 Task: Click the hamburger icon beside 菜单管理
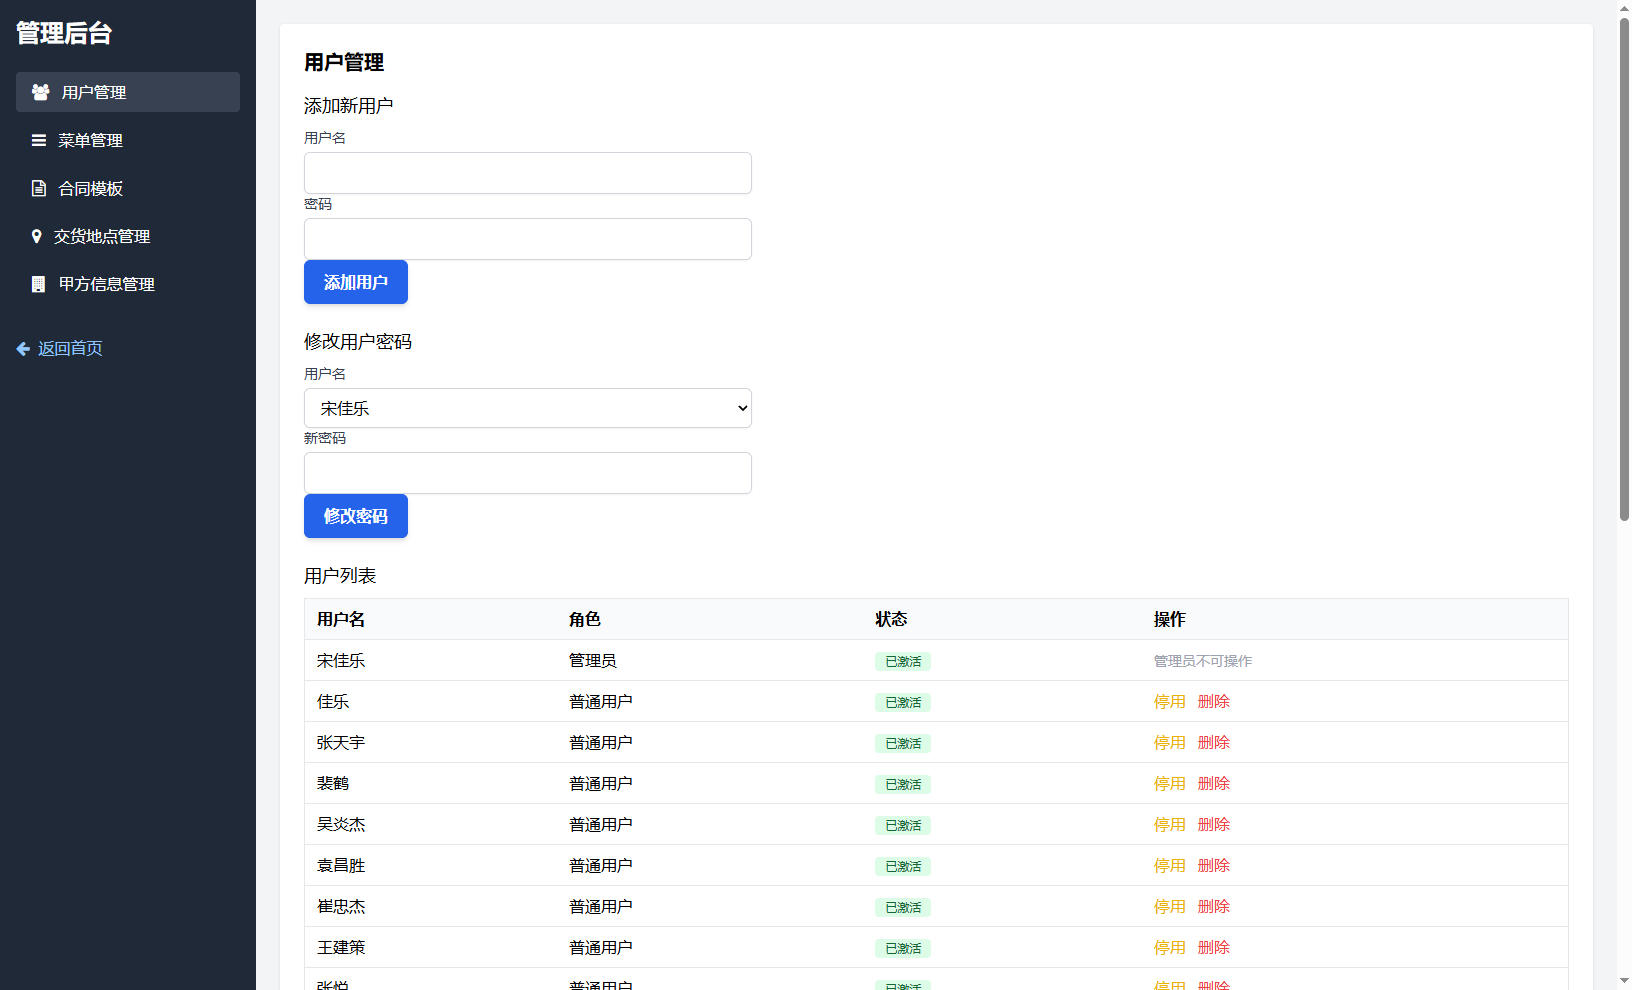point(39,140)
